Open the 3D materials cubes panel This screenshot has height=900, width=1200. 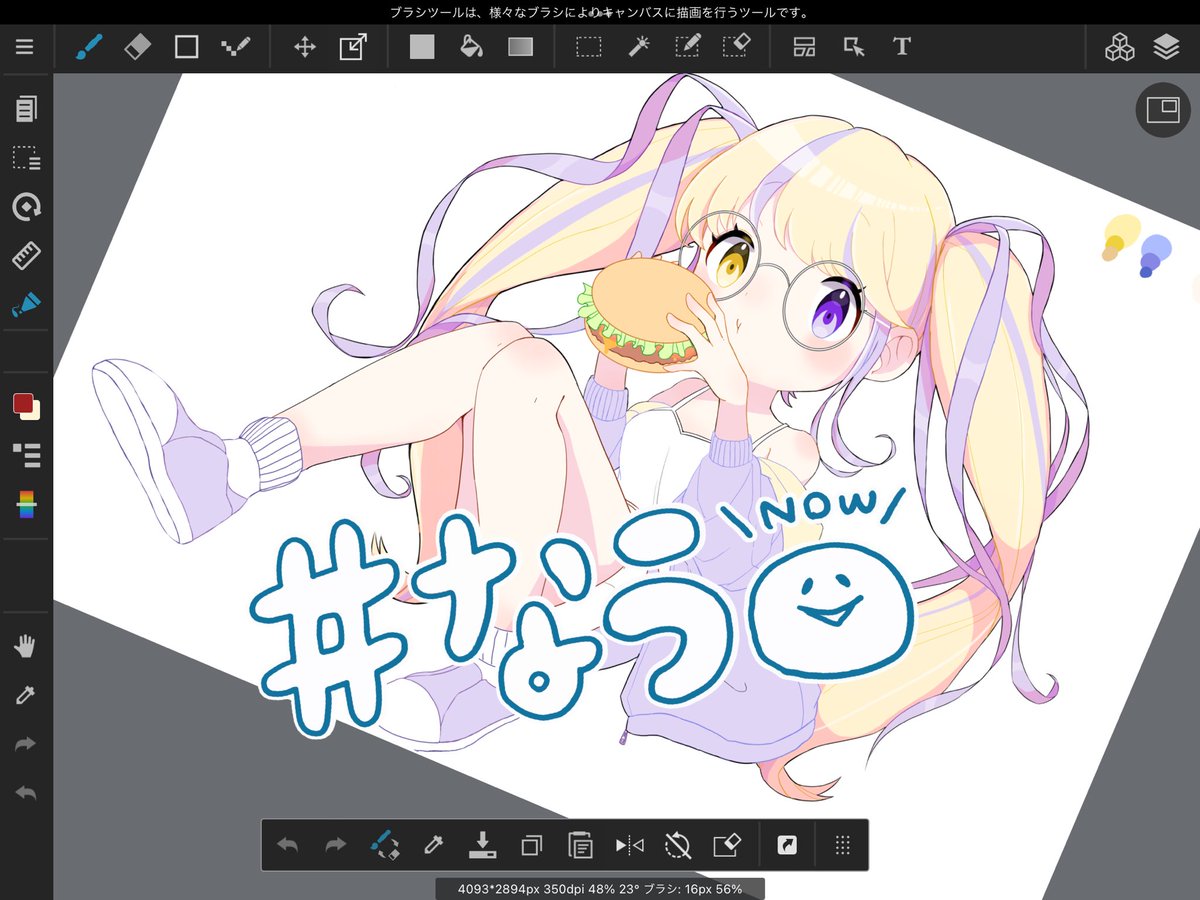tap(1119, 47)
